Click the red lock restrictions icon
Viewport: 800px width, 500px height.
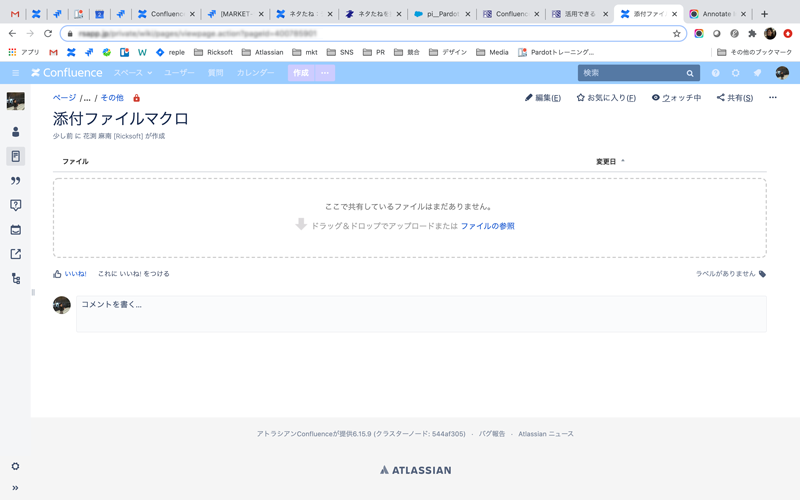point(136,98)
